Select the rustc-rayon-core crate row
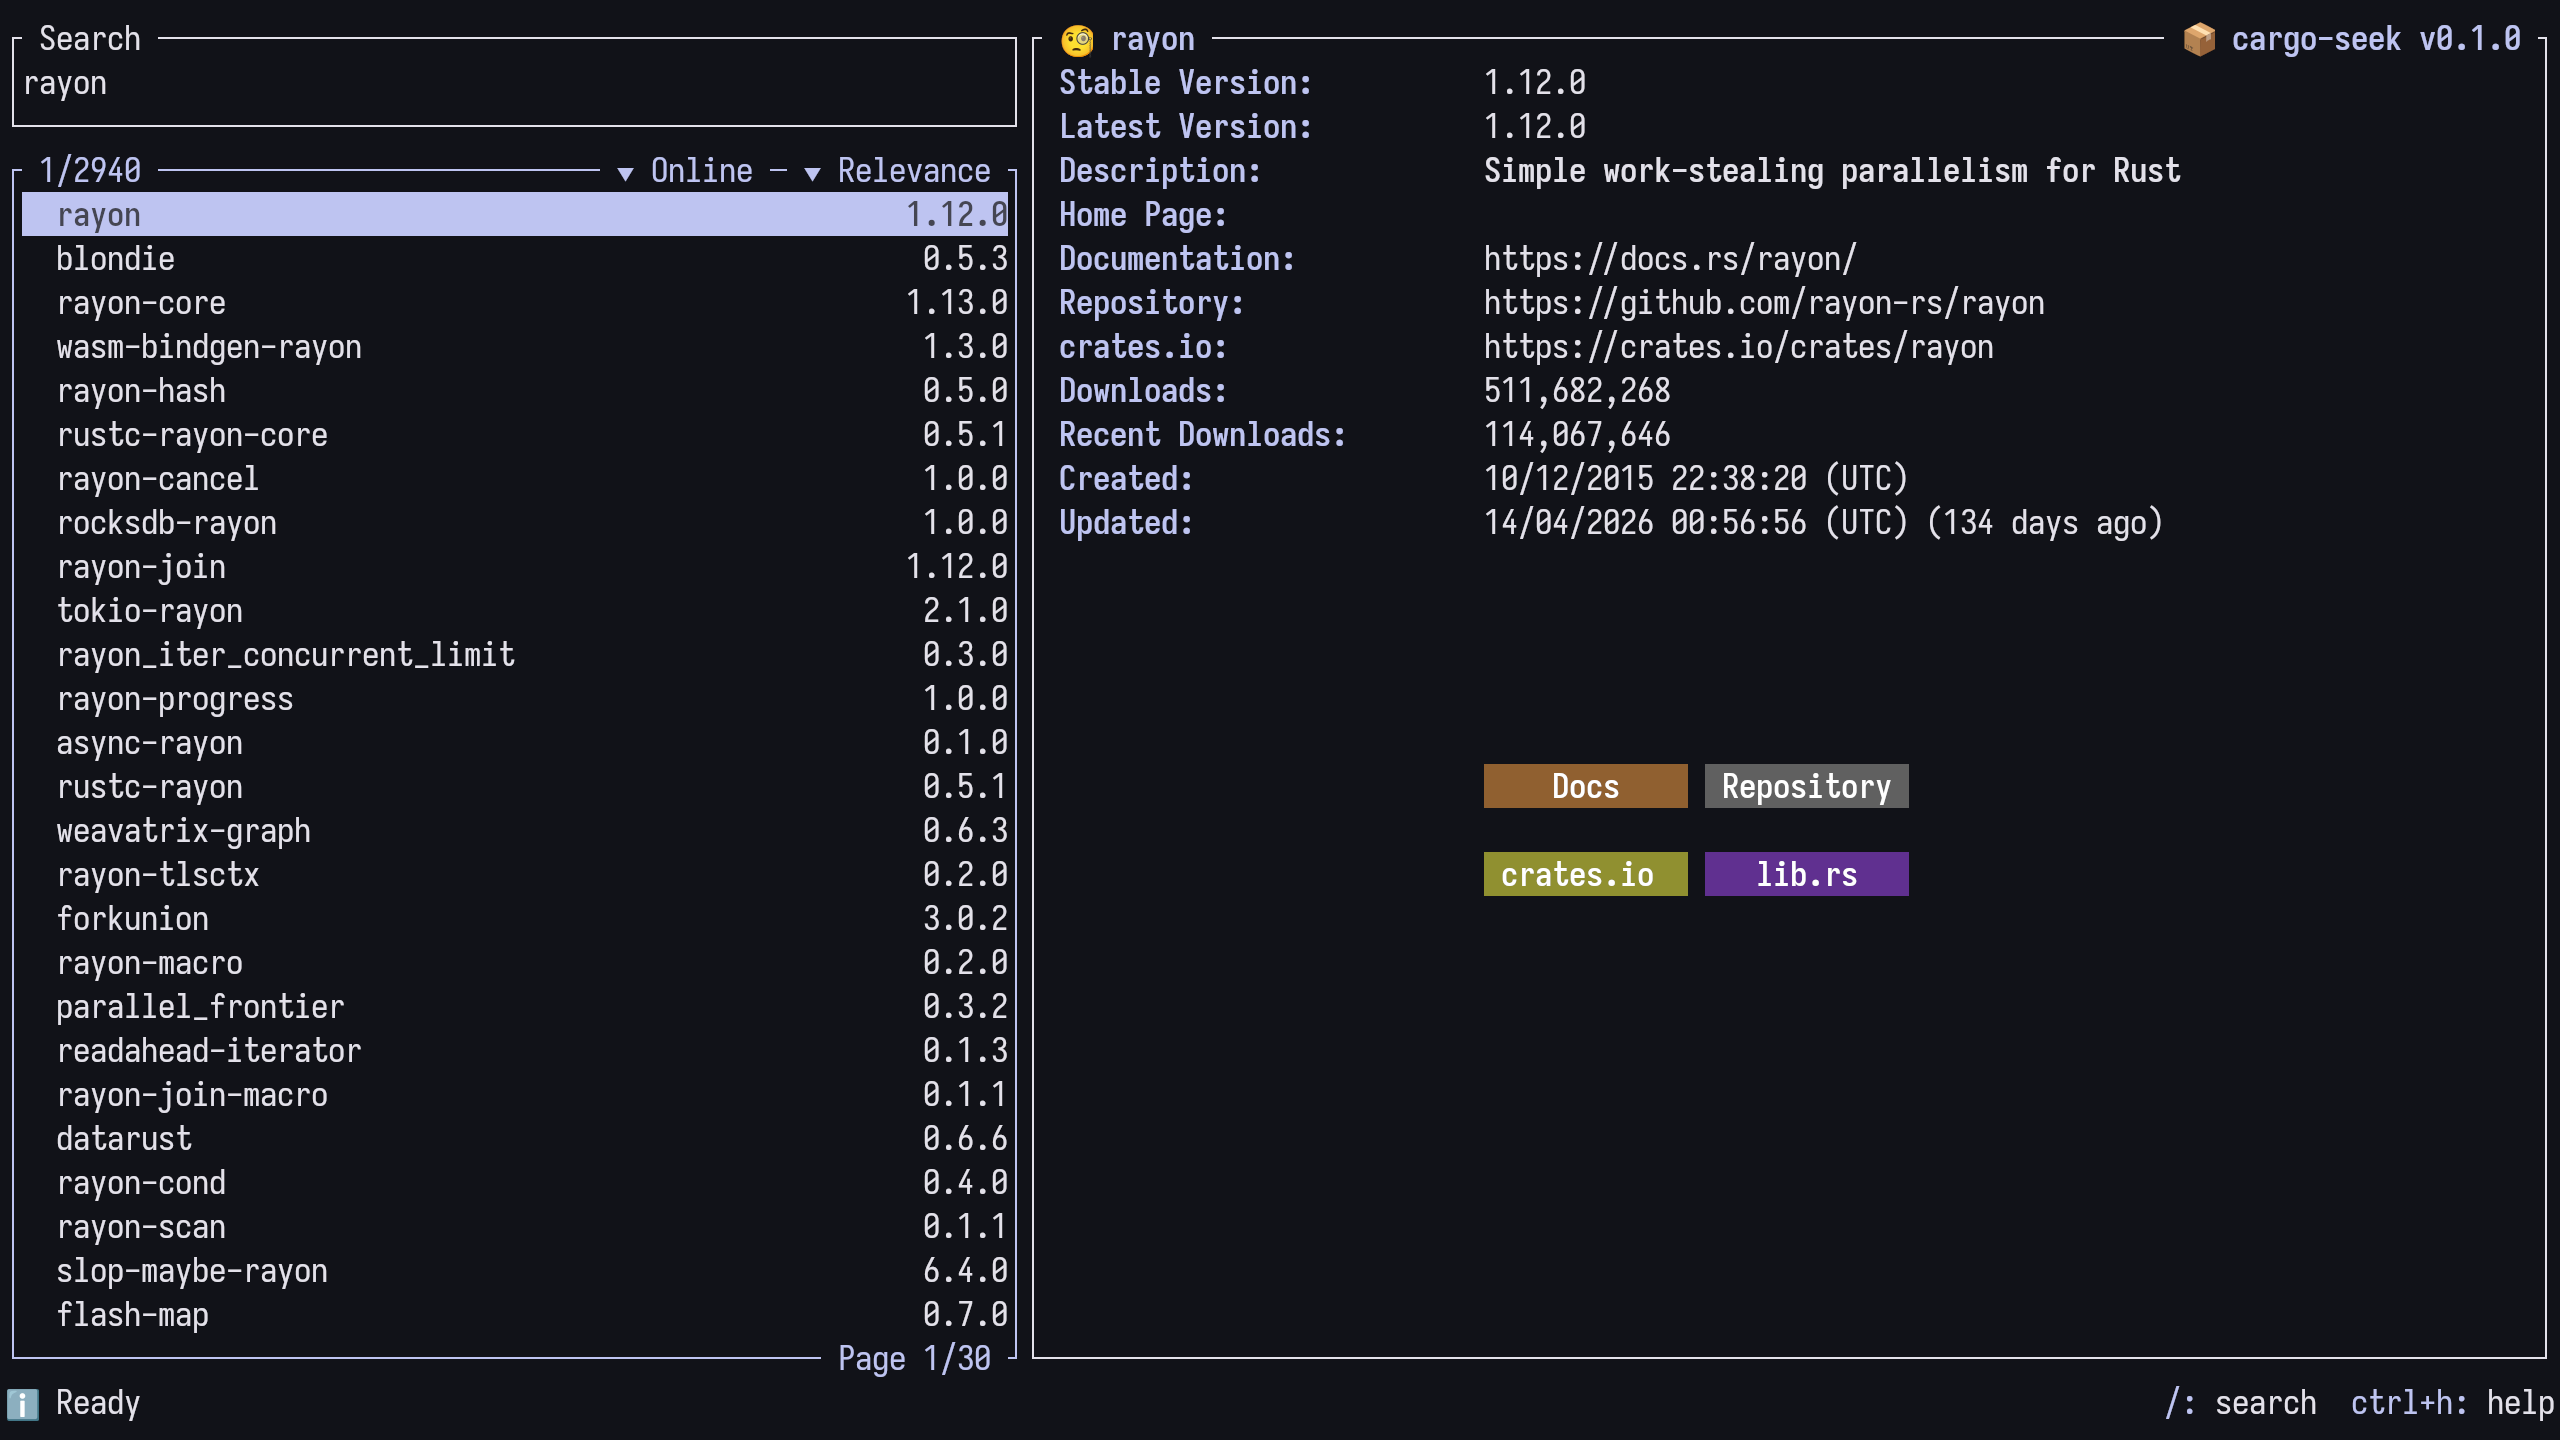Viewport: 2560px width, 1440px height. pyautogui.click(x=515, y=434)
